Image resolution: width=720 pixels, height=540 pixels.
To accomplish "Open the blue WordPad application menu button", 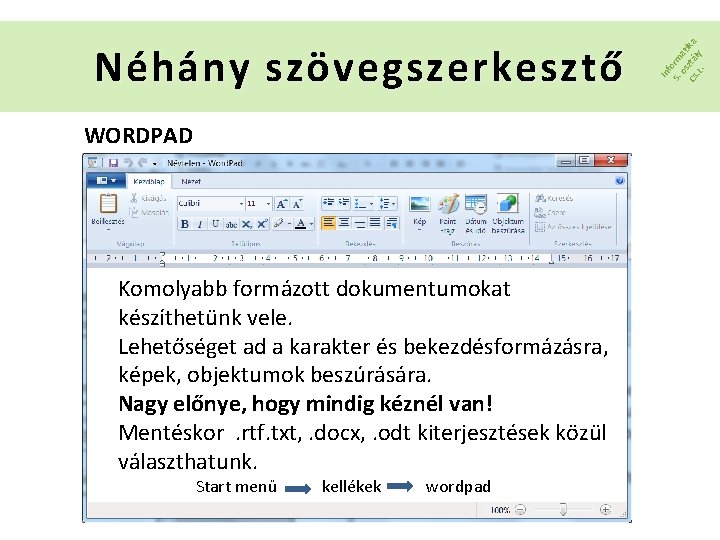I will click(x=106, y=180).
